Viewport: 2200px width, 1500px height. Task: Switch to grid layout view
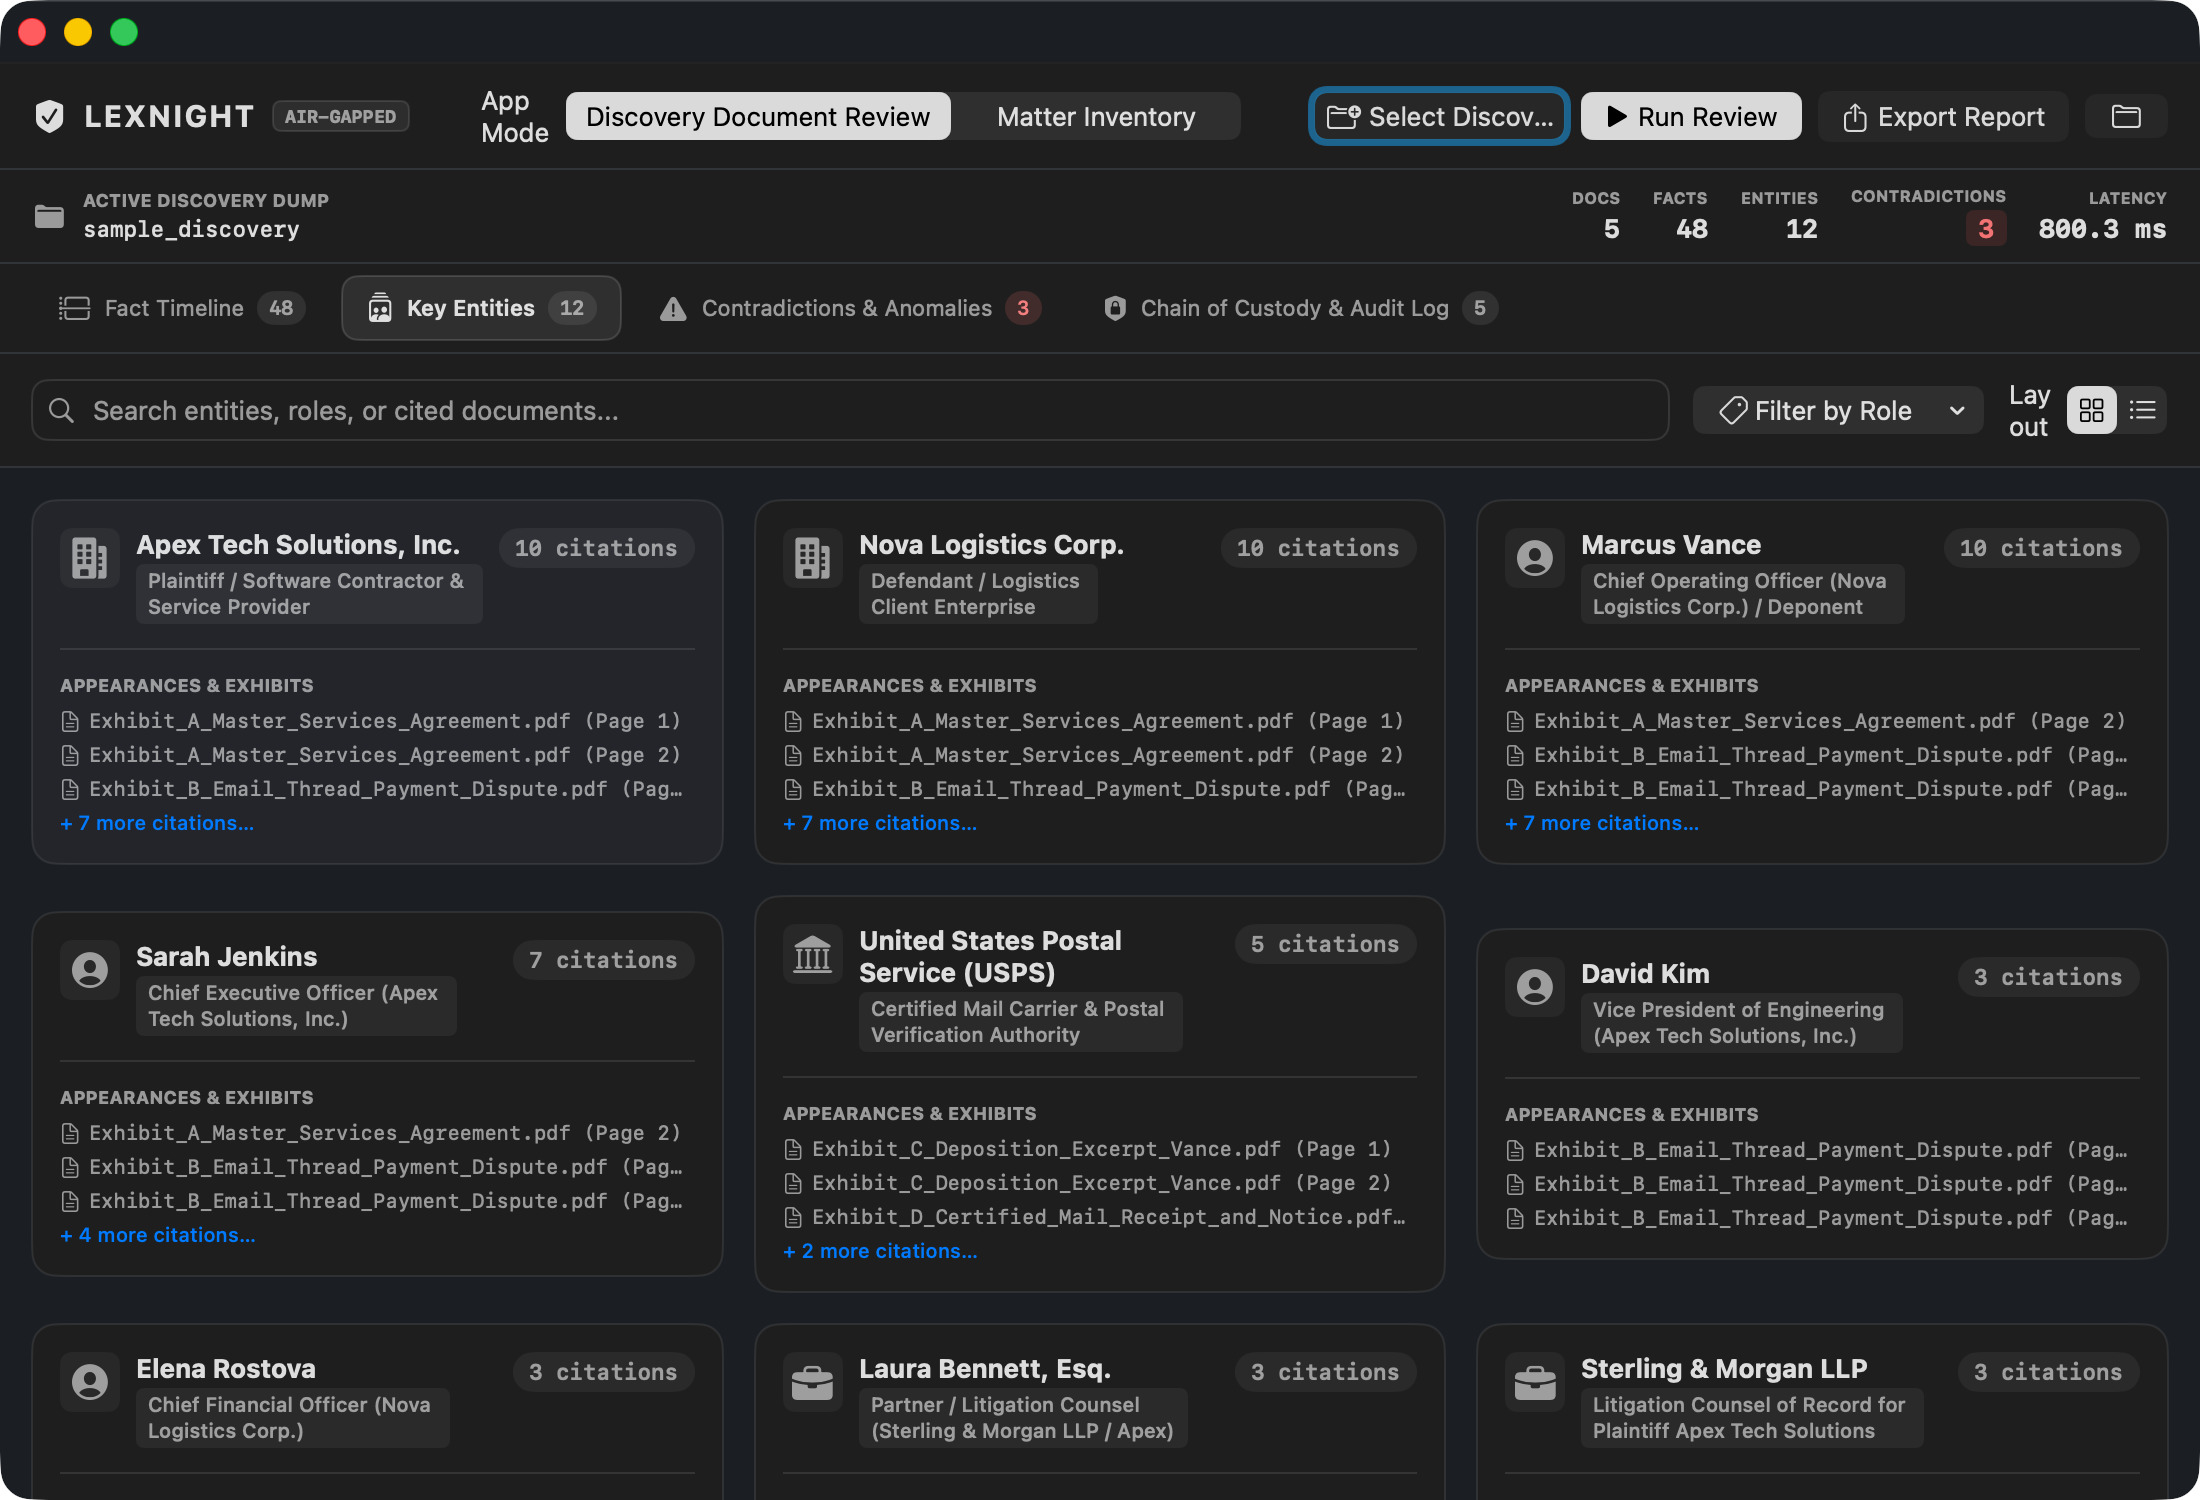pos(2092,411)
